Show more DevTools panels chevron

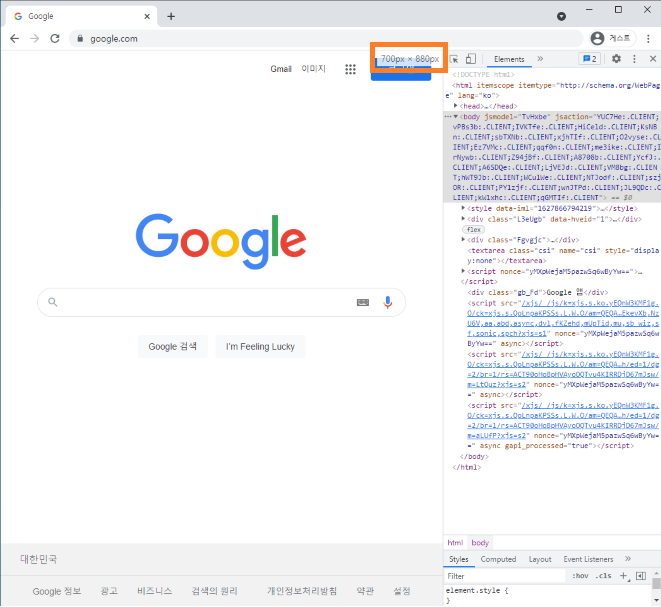[x=540, y=59]
